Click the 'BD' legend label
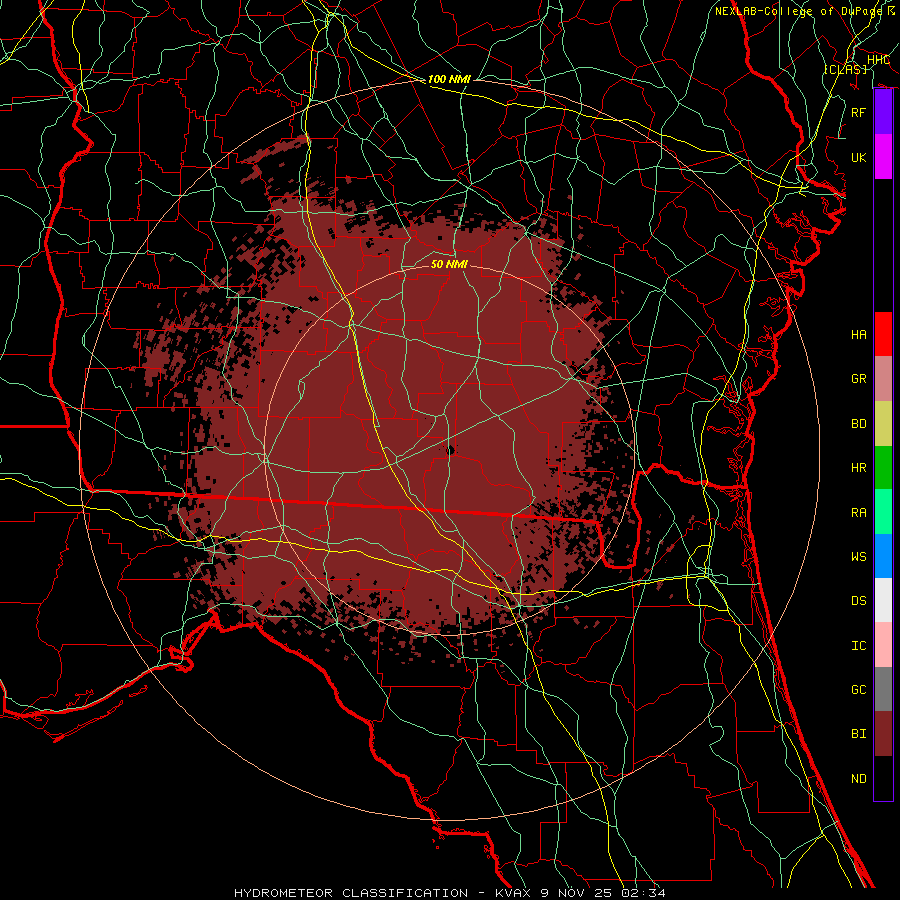Viewport: 900px width, 900px height. point(858,424)
